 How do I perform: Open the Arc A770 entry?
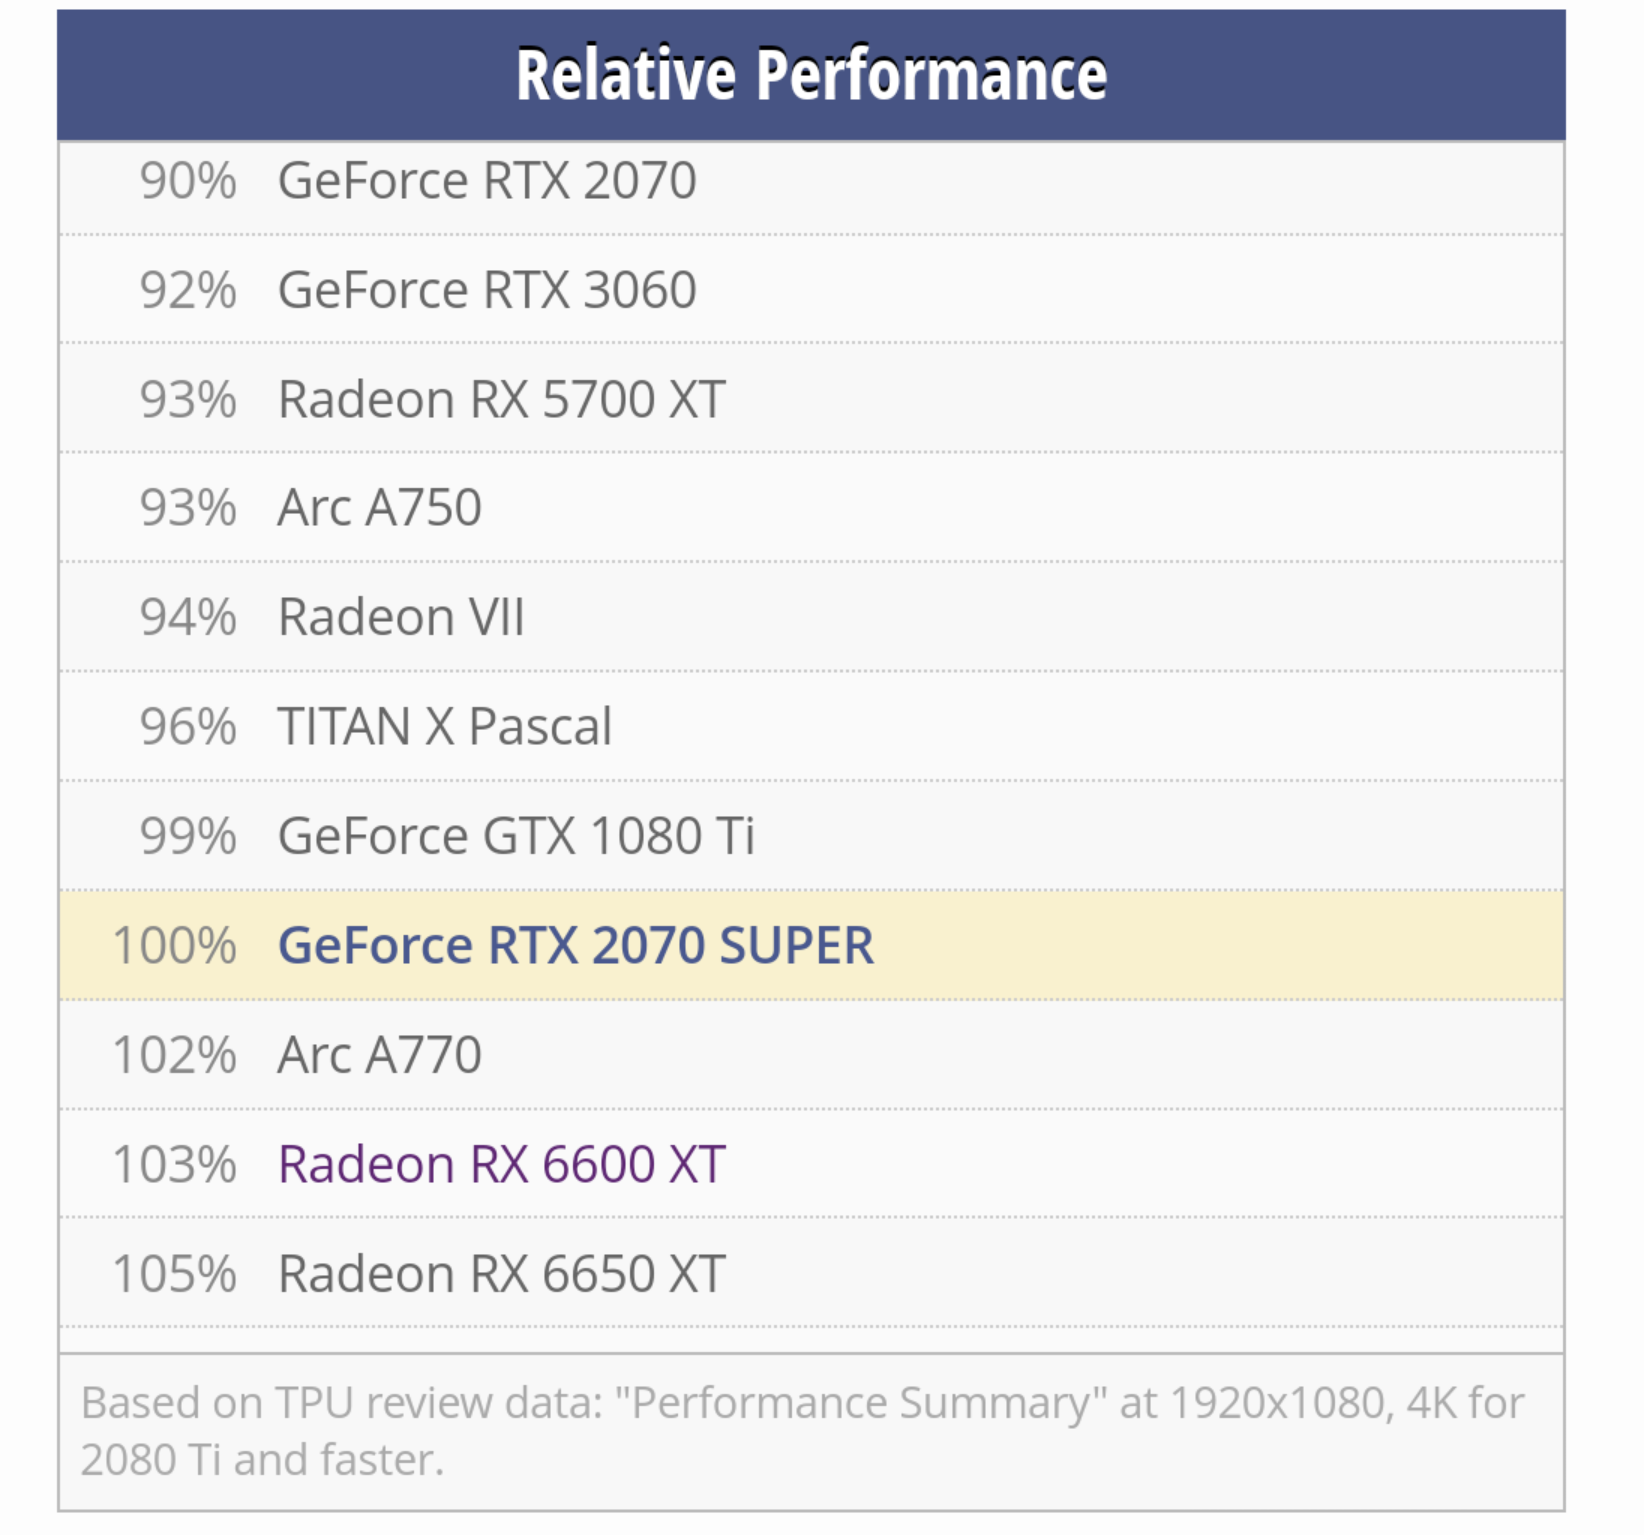[380, 1054]
